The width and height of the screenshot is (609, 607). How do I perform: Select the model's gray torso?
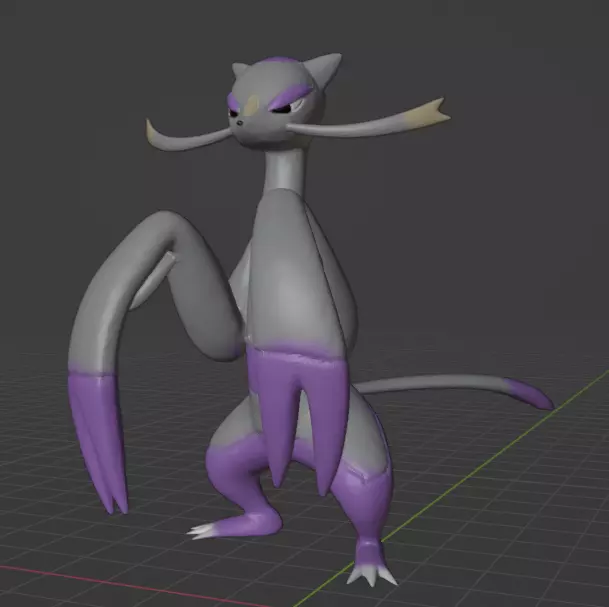[x=295, y=272]
